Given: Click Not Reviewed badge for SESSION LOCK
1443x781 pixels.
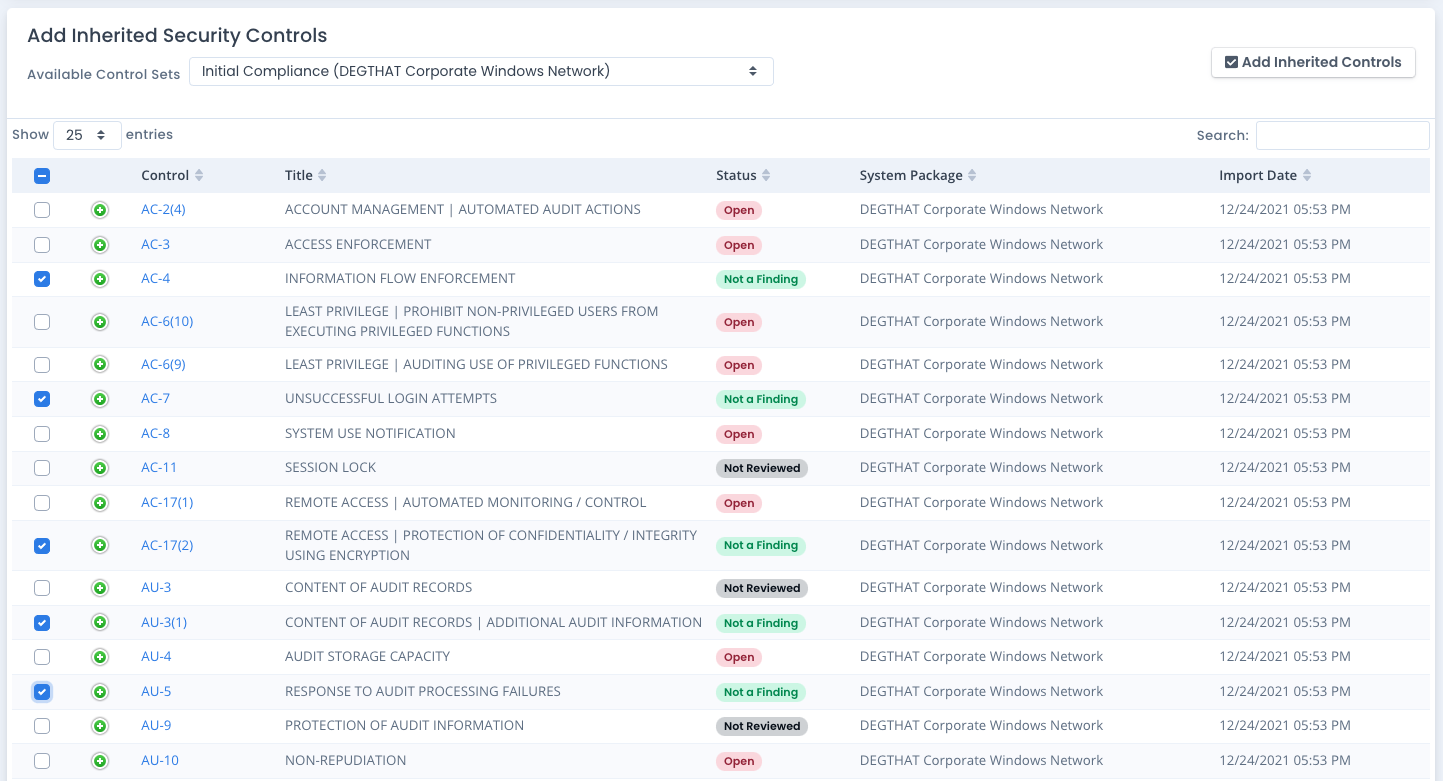Looking at the screenshot, I should [x=762, y=468].
